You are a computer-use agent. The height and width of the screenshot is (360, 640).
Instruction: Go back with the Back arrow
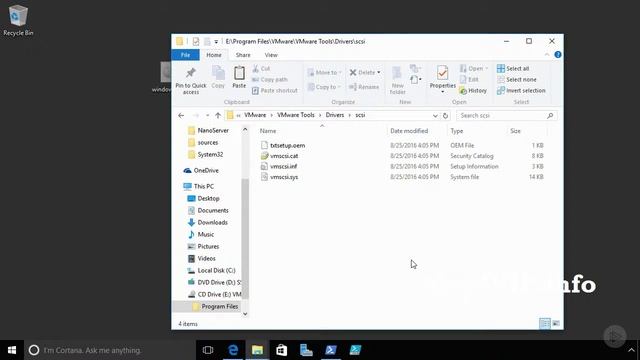coord(181,116)
